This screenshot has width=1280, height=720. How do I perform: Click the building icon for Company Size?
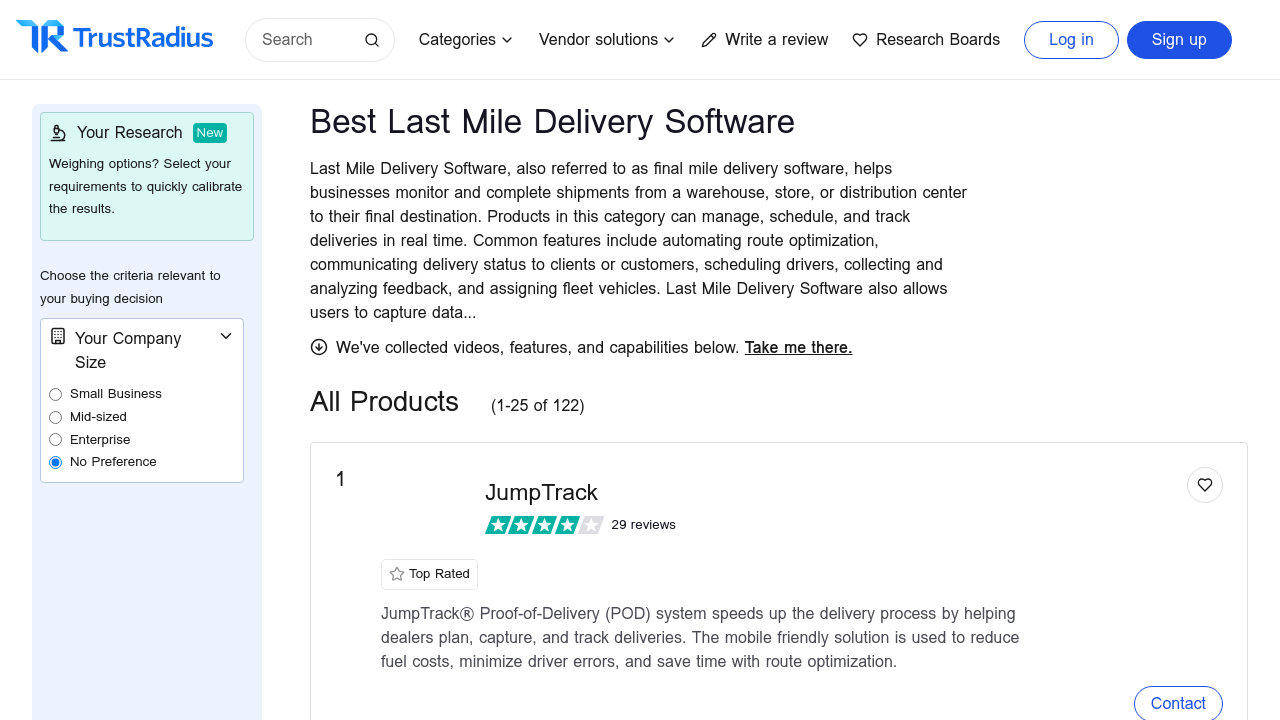click(58, 337)
